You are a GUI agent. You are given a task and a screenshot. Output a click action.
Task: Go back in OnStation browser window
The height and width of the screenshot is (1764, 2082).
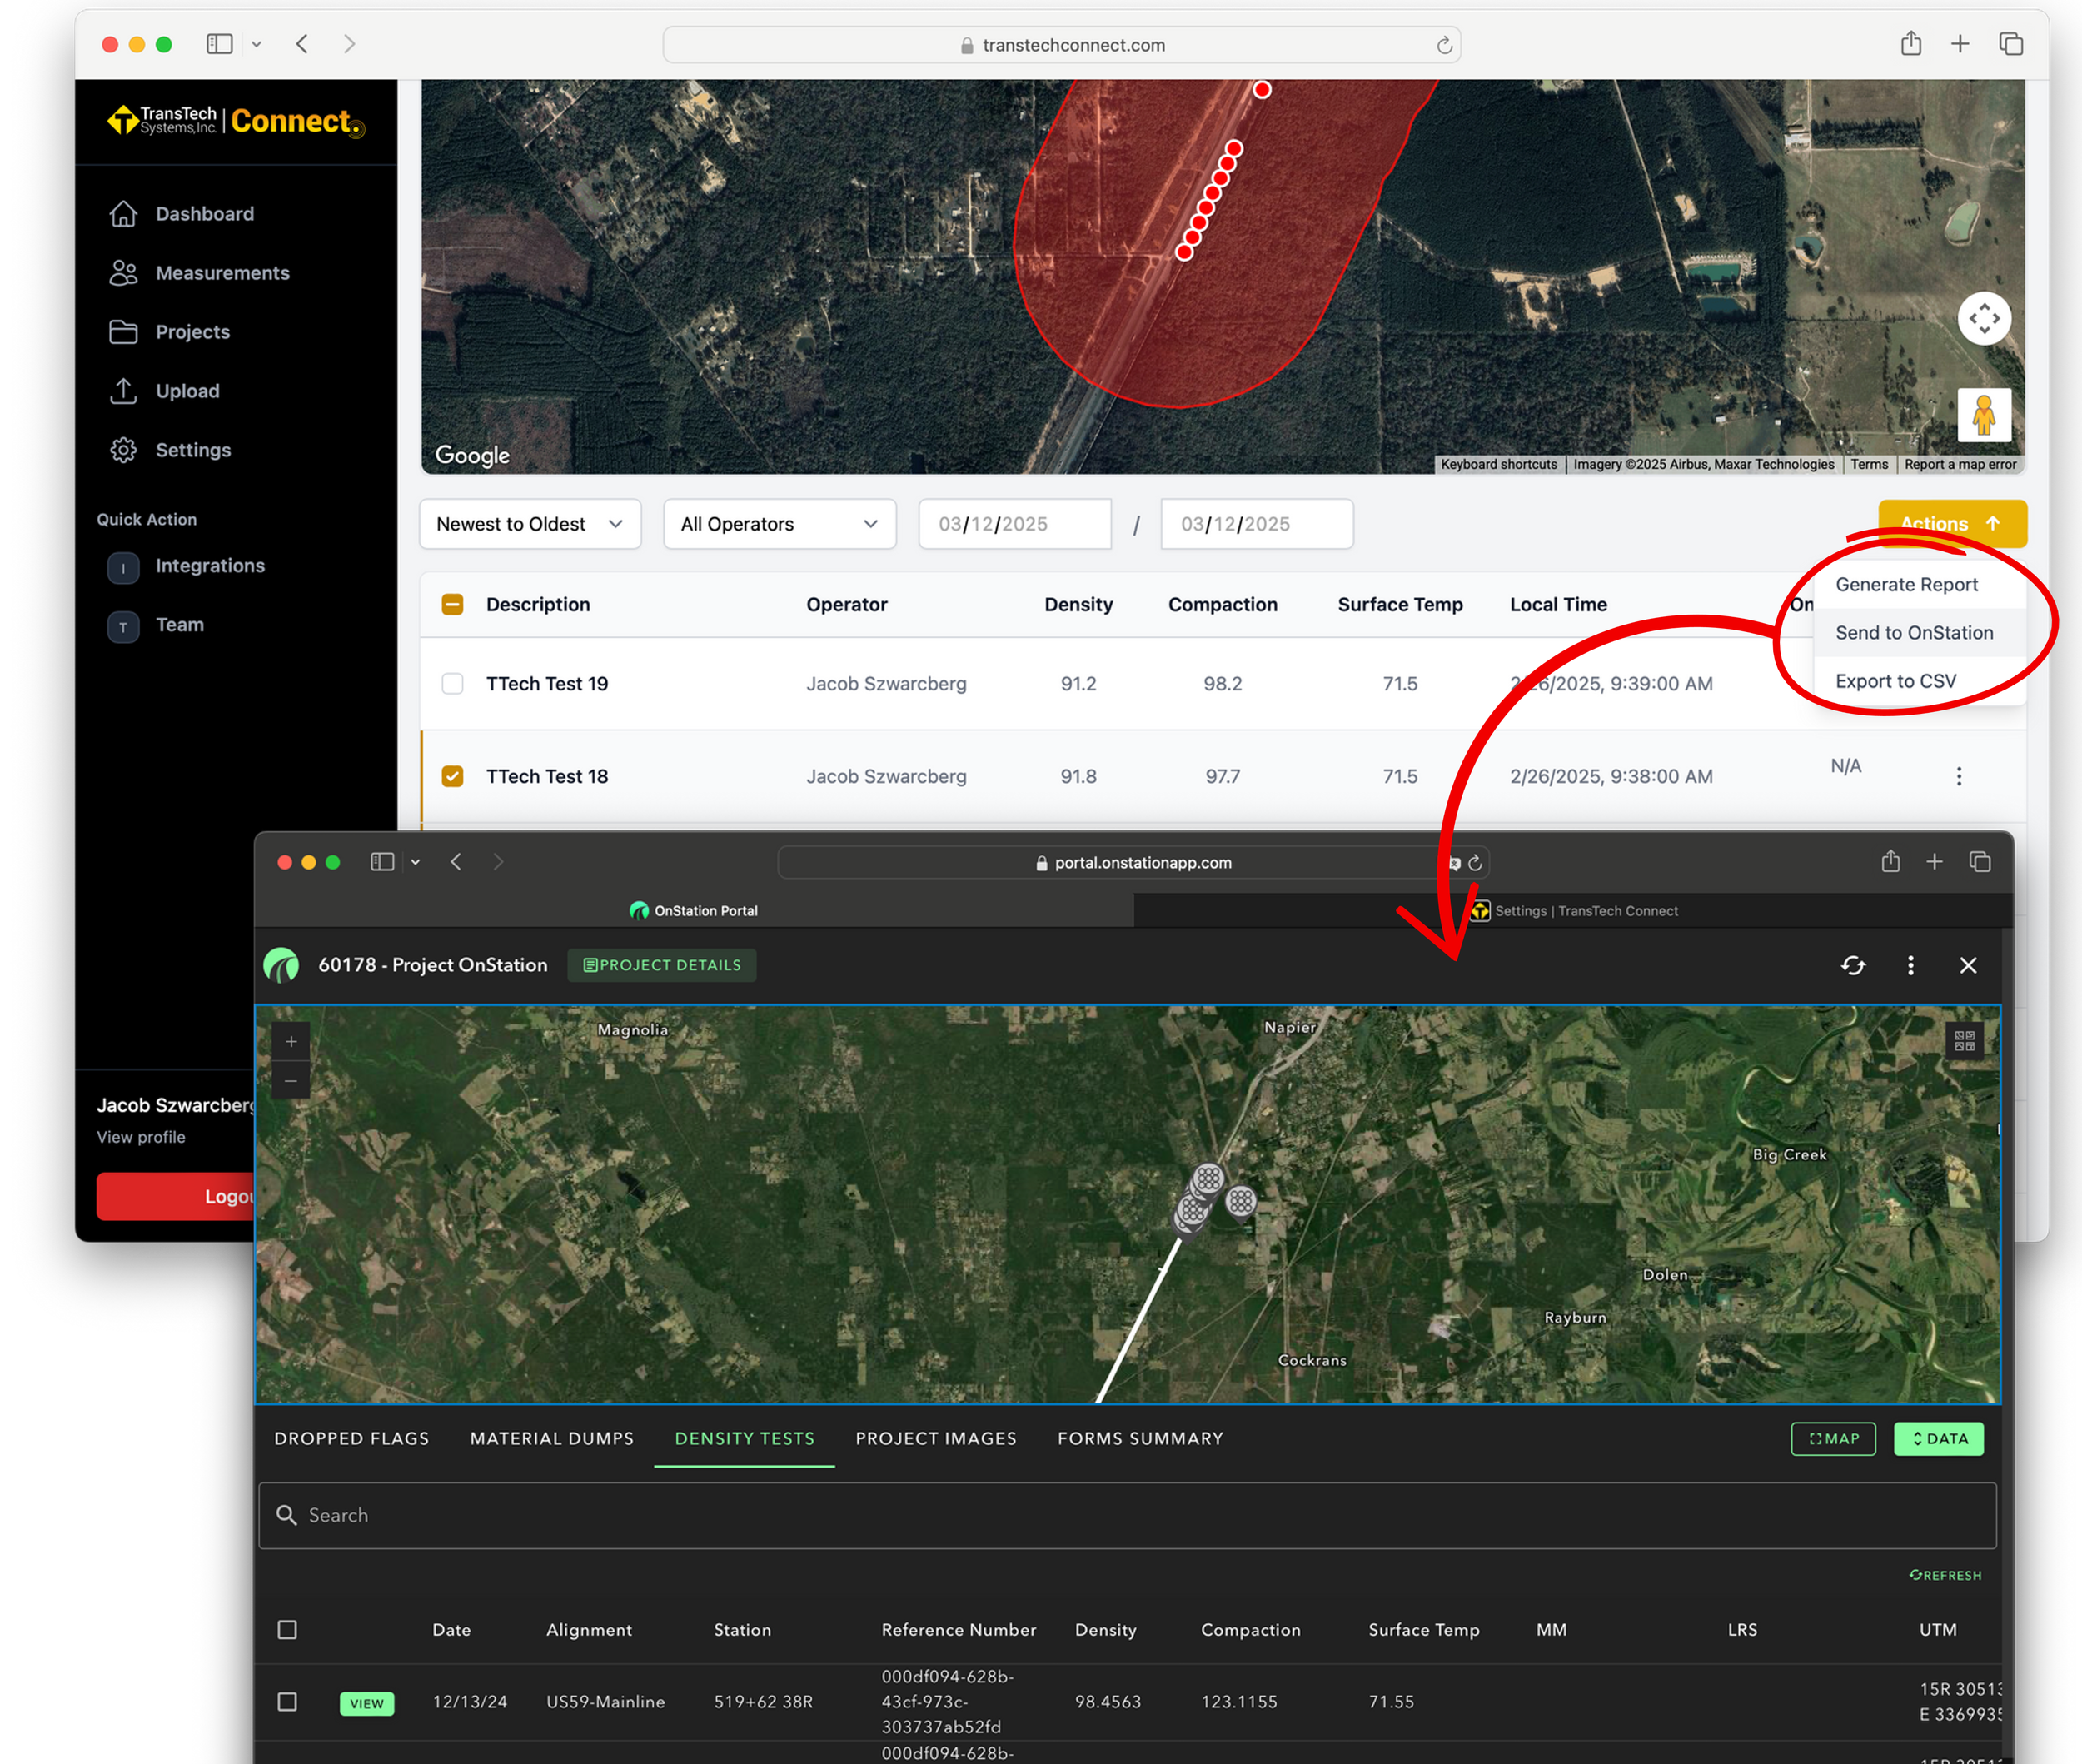pos(456,861)
